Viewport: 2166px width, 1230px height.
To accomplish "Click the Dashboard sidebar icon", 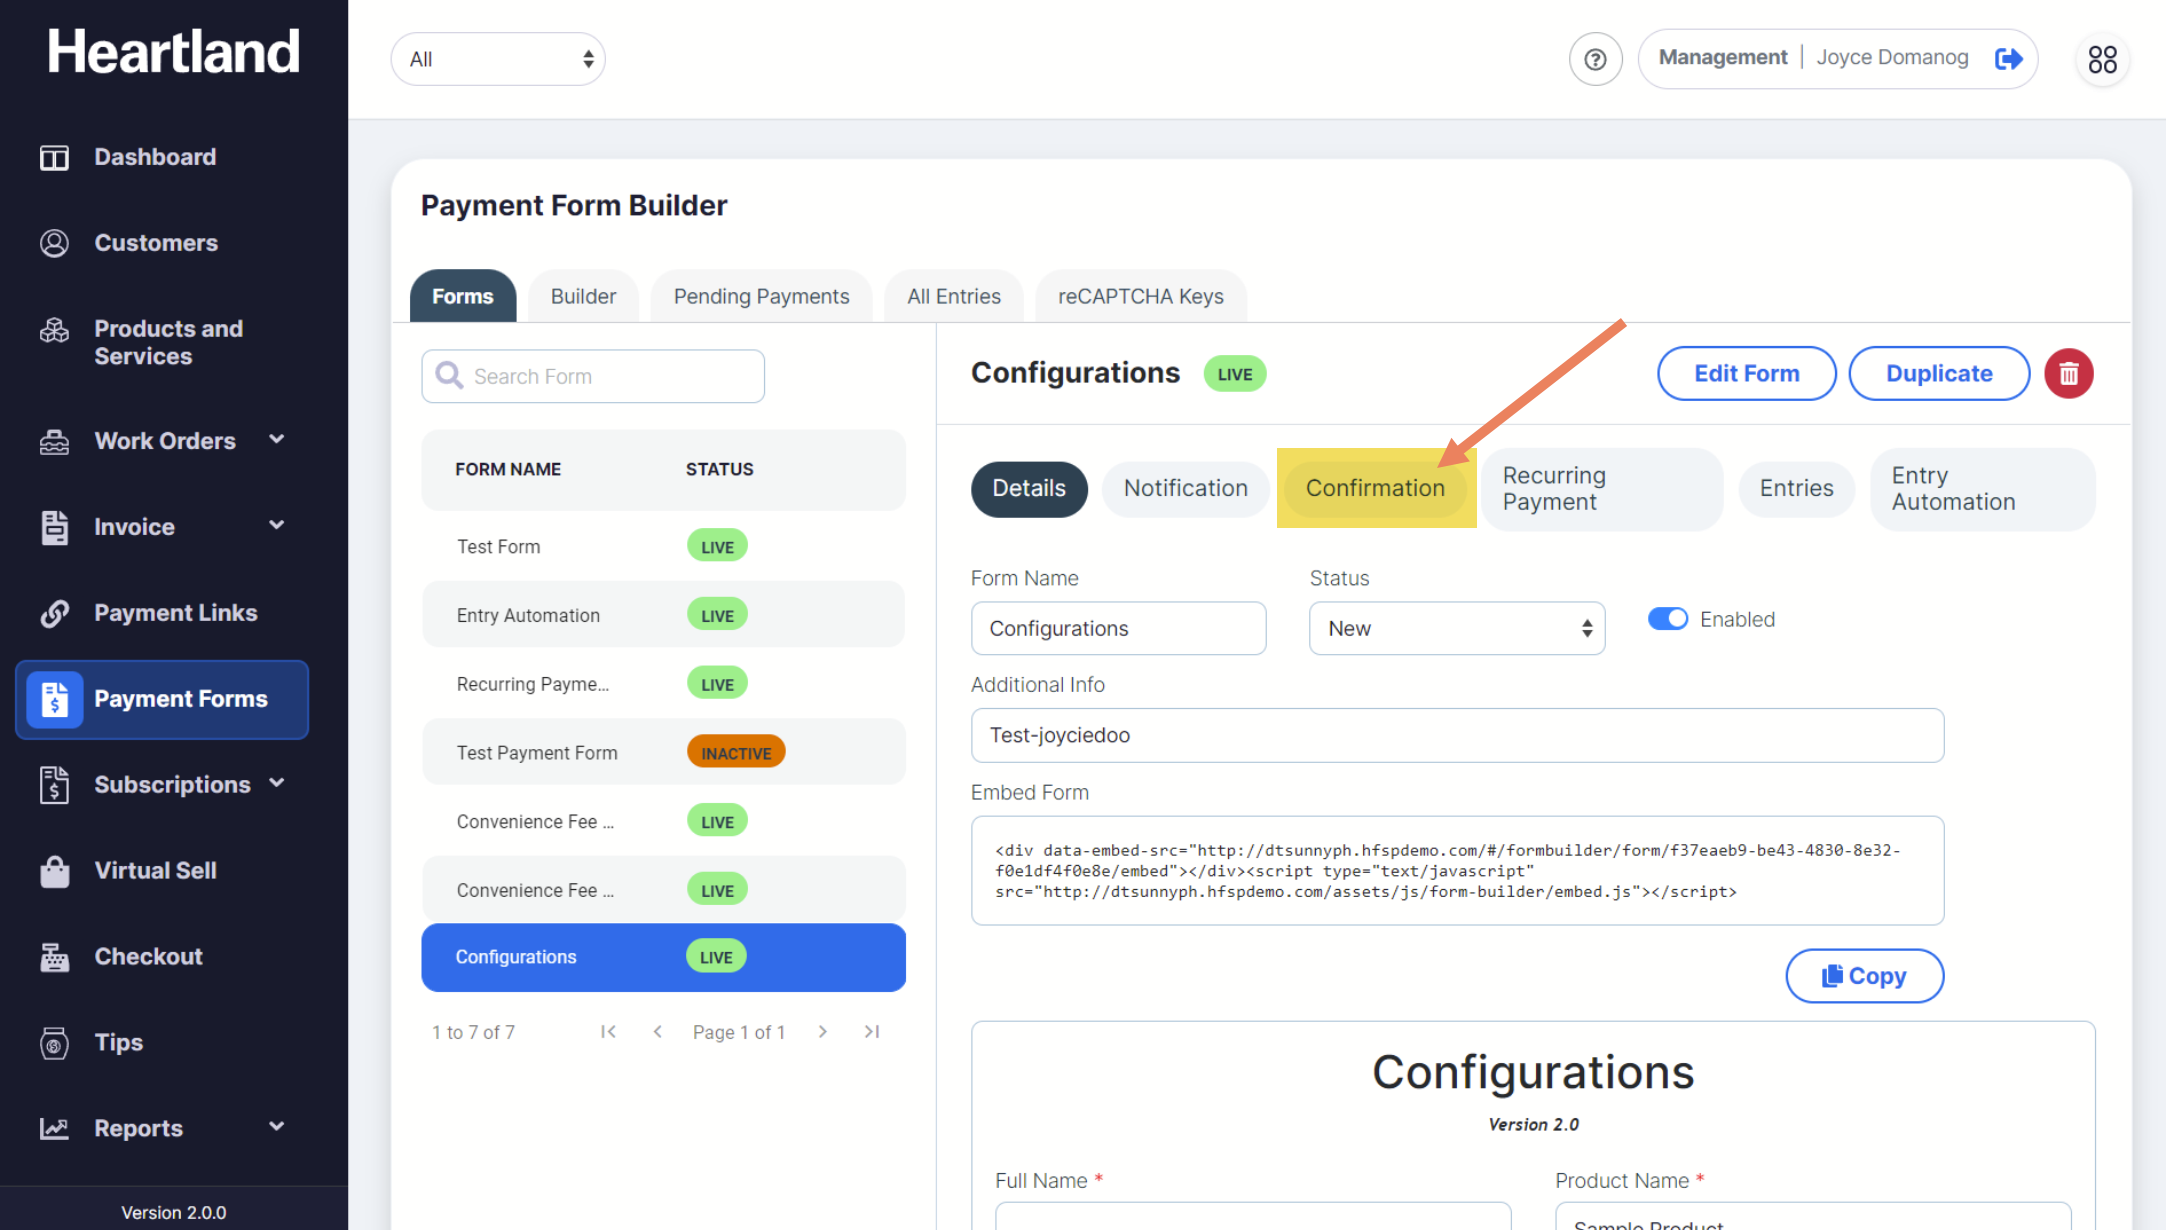I will click(x=54, y=158).
